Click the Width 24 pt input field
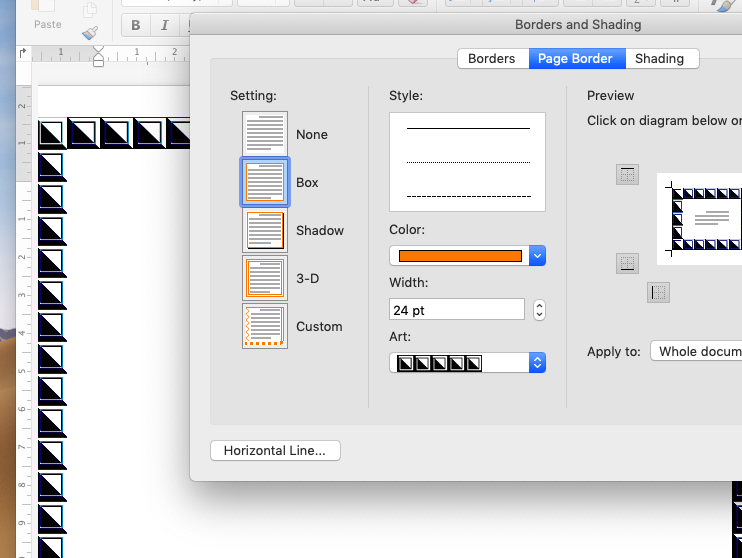The image size is (742, 558). pos(457,310)
